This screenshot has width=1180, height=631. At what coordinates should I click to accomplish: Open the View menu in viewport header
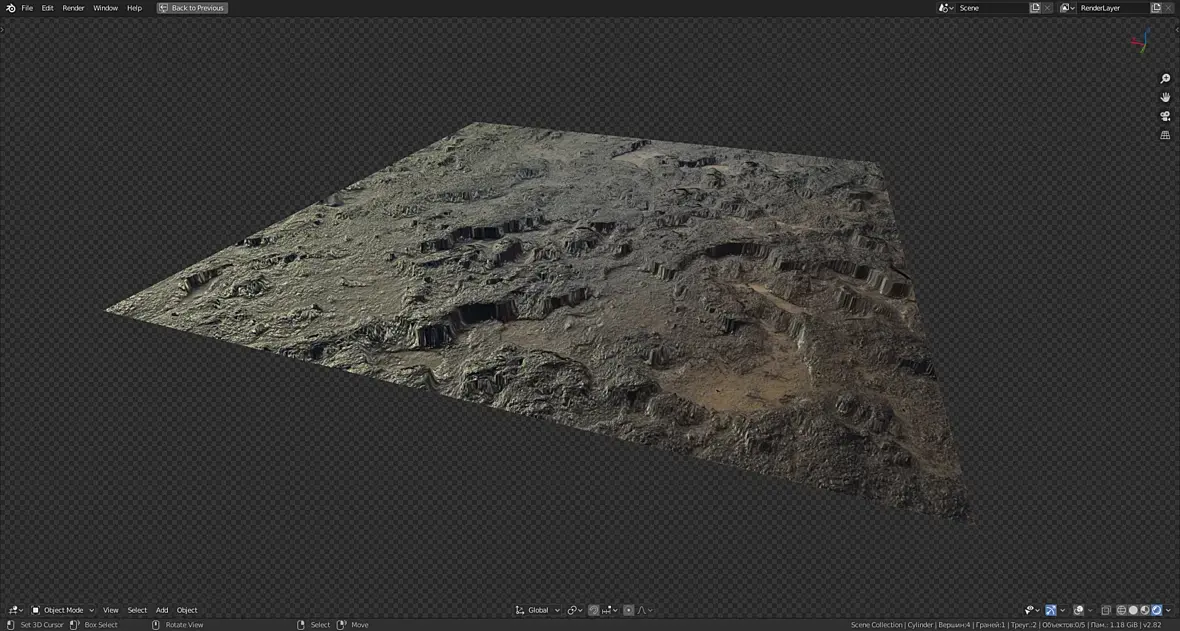pos(111,610)
